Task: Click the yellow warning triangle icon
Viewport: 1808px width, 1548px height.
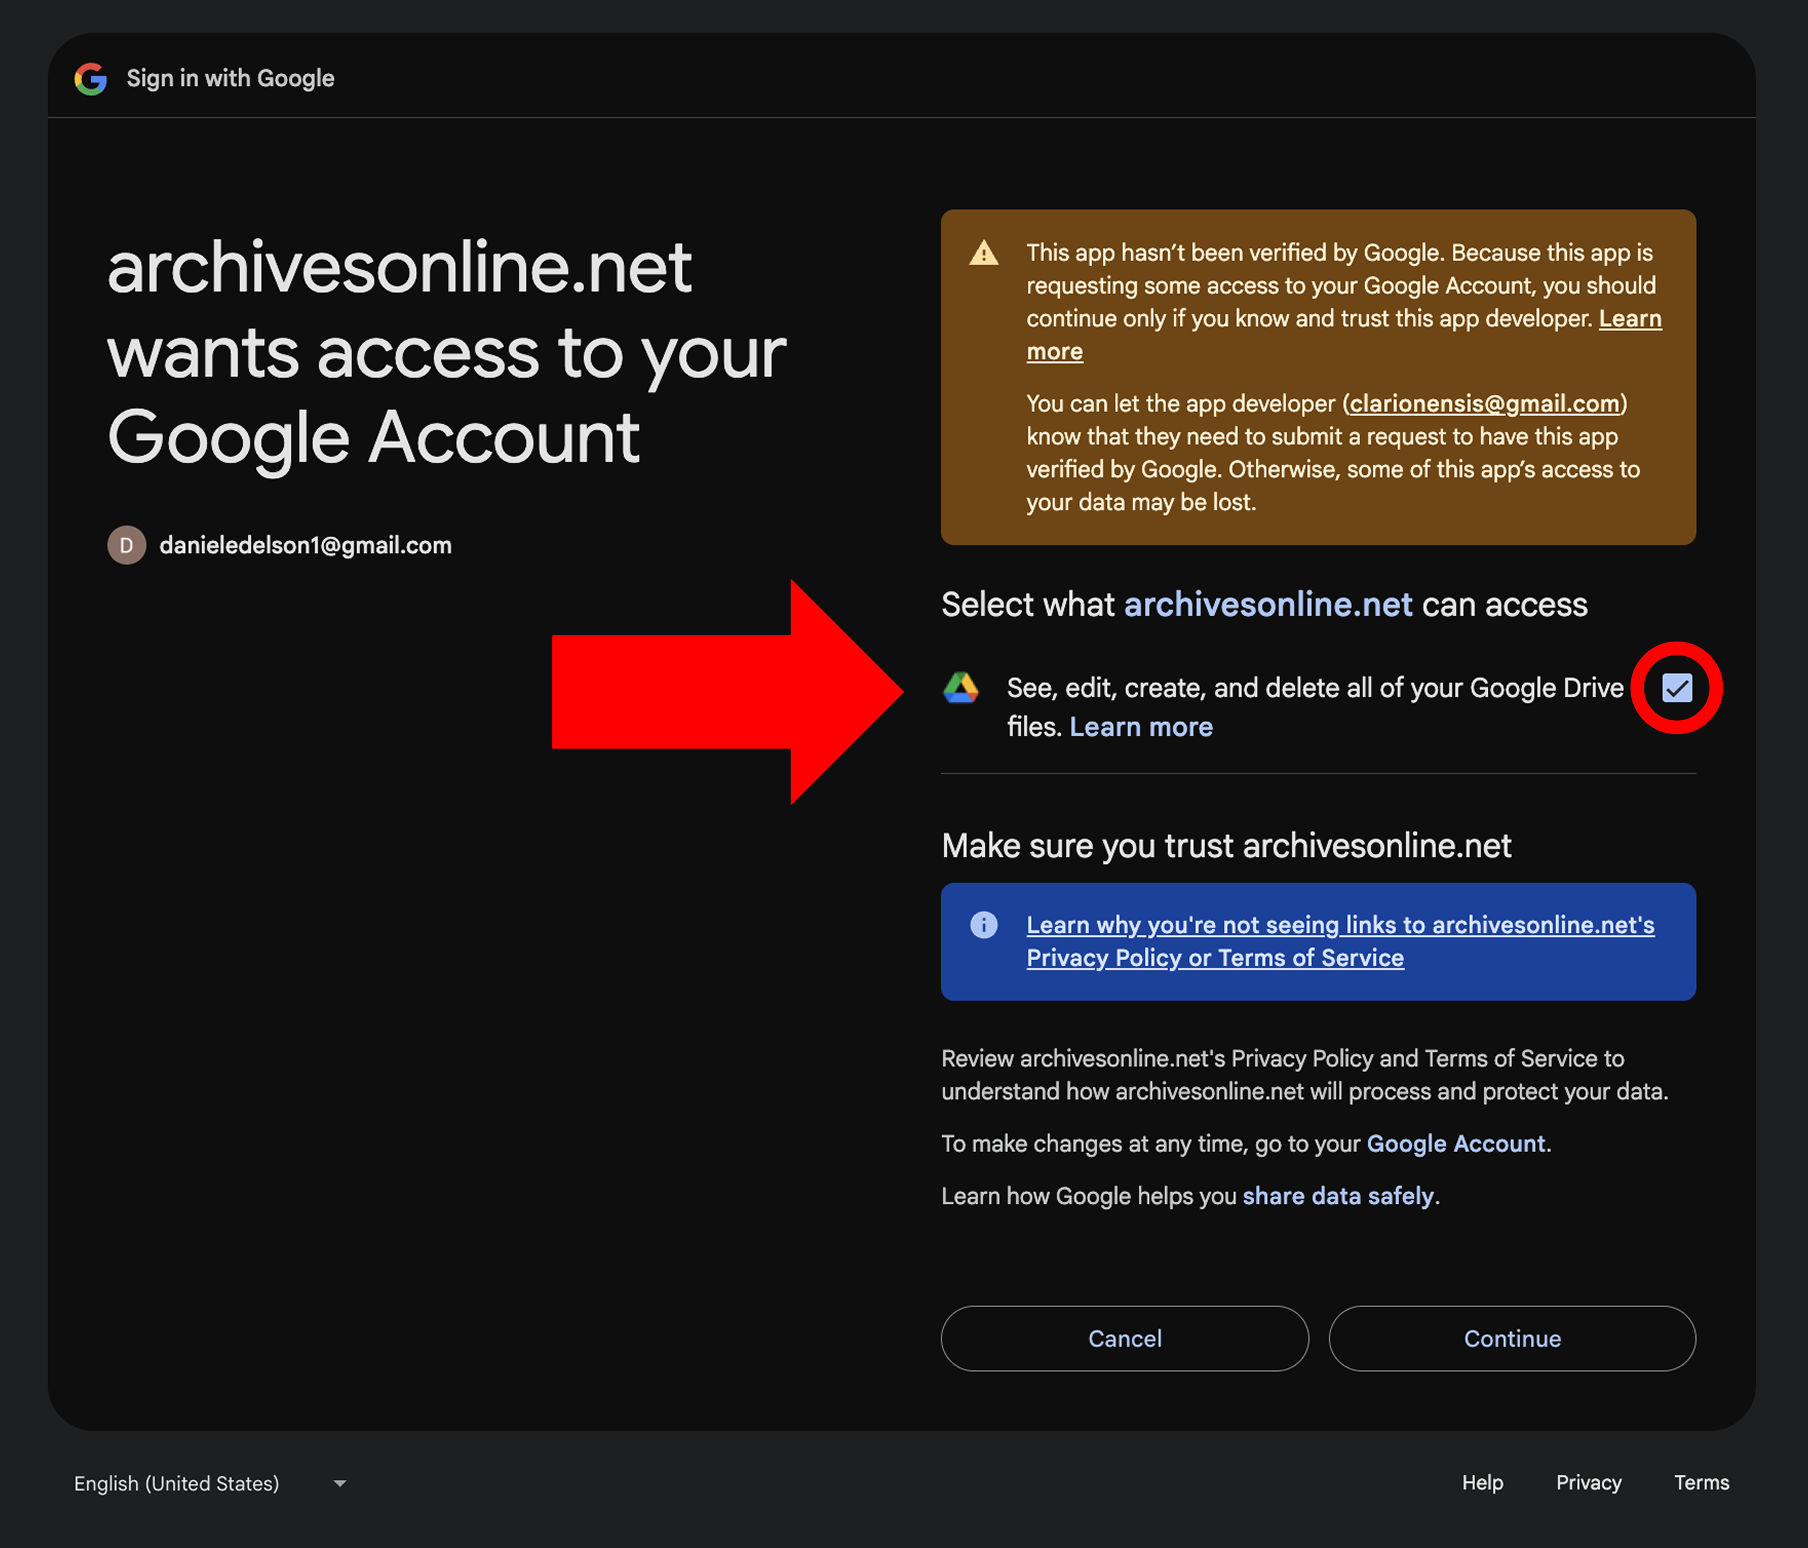Action: point(984,254)
